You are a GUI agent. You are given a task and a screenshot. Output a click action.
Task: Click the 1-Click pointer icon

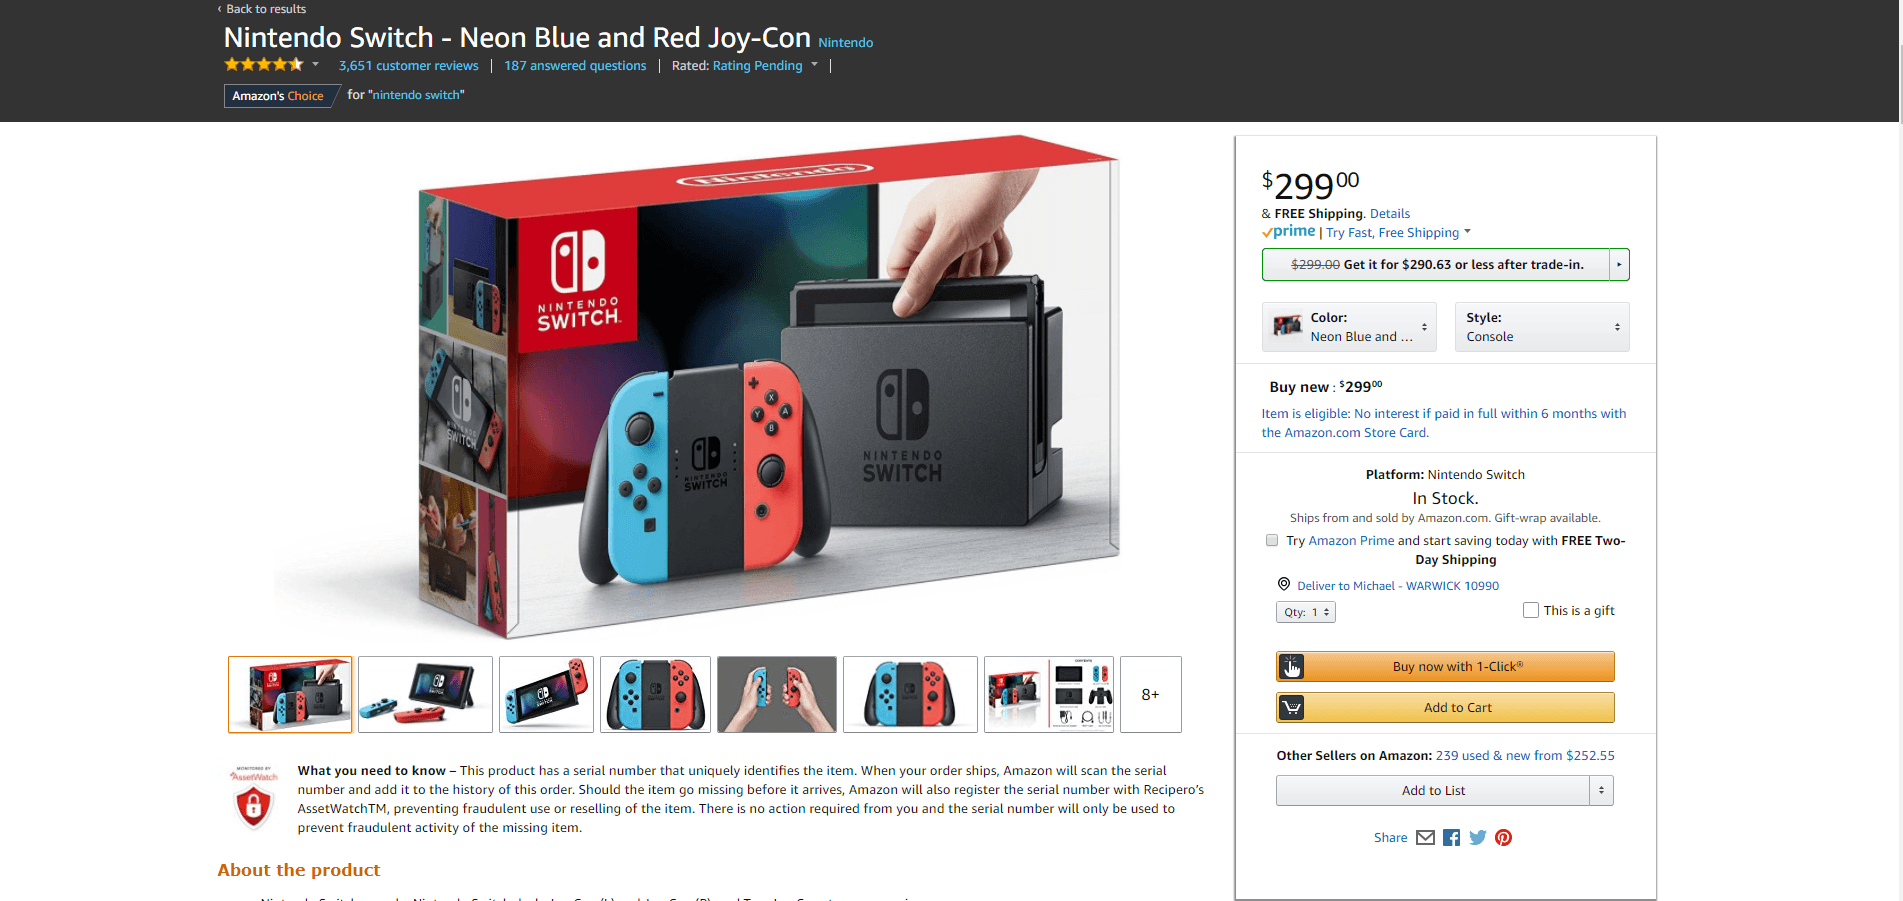click(1291, 667)
